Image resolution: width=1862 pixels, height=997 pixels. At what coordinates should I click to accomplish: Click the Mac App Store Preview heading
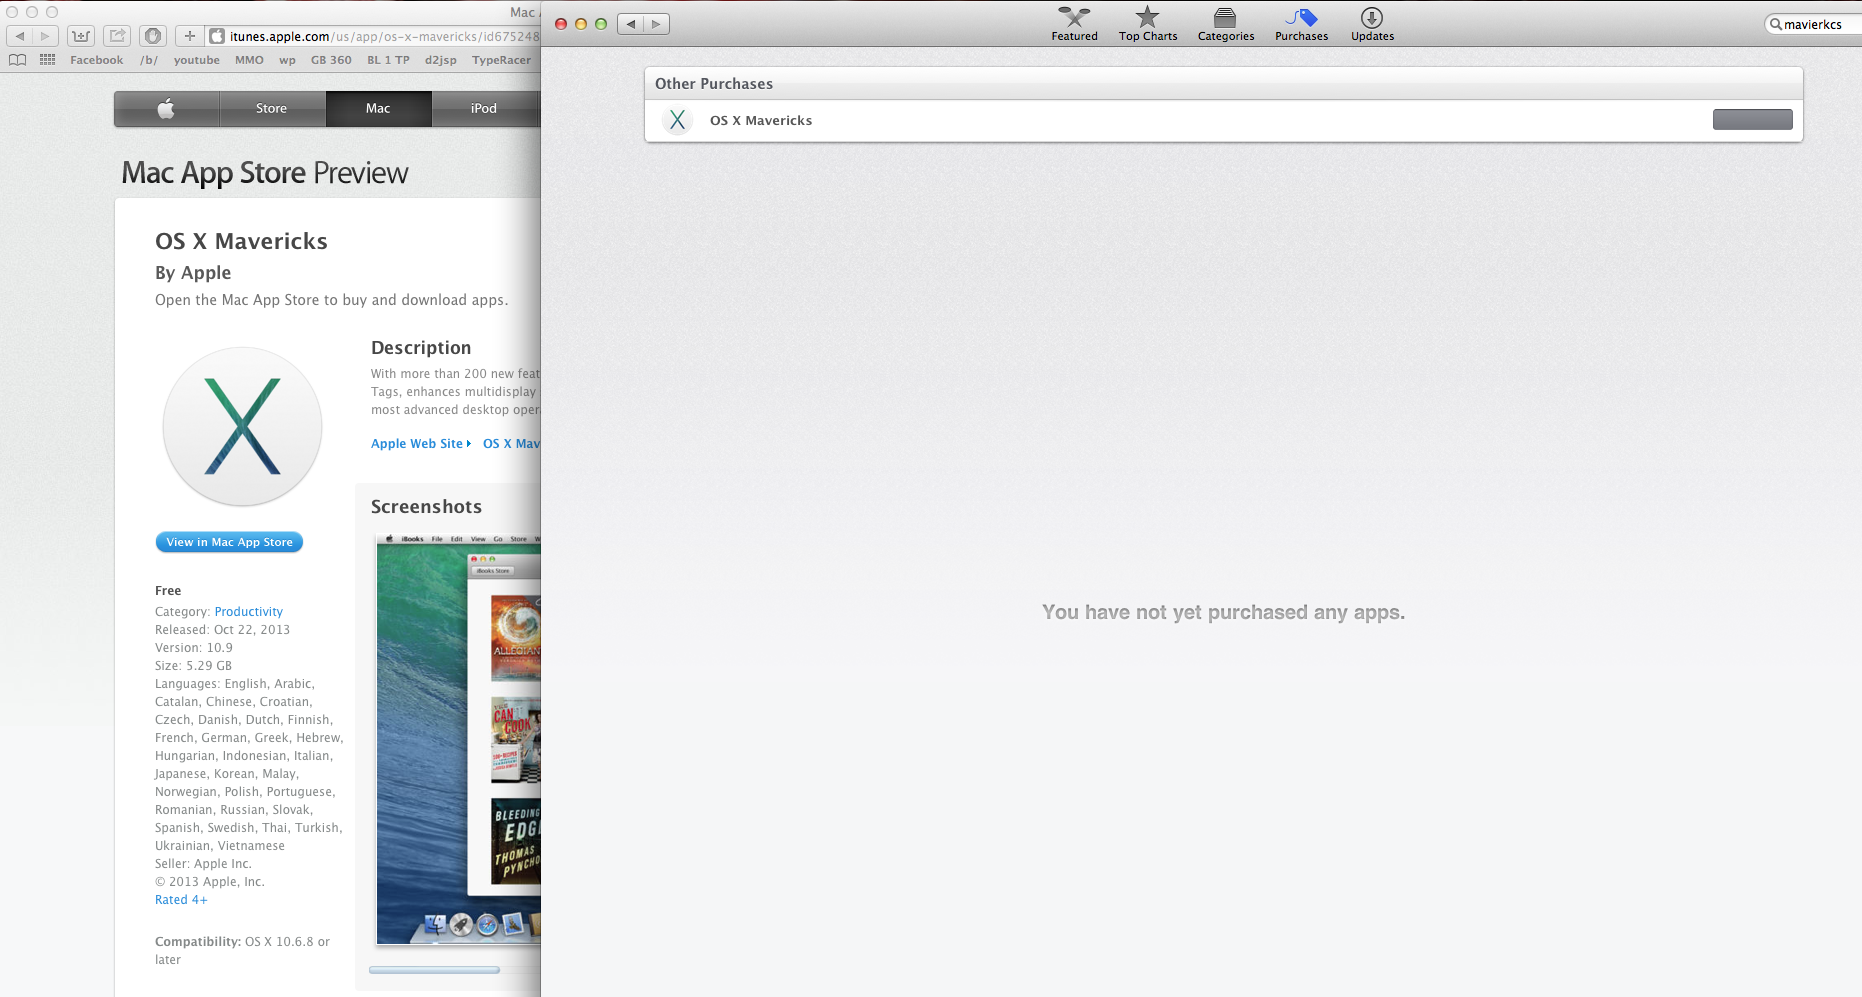pyautogui.click(x=265, y=173)
